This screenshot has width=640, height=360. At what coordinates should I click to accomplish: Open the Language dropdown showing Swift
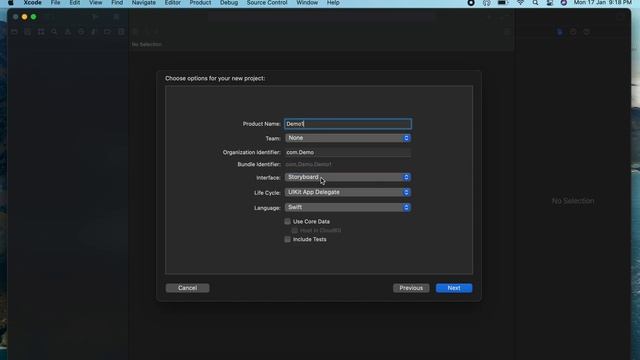[348, 207]
